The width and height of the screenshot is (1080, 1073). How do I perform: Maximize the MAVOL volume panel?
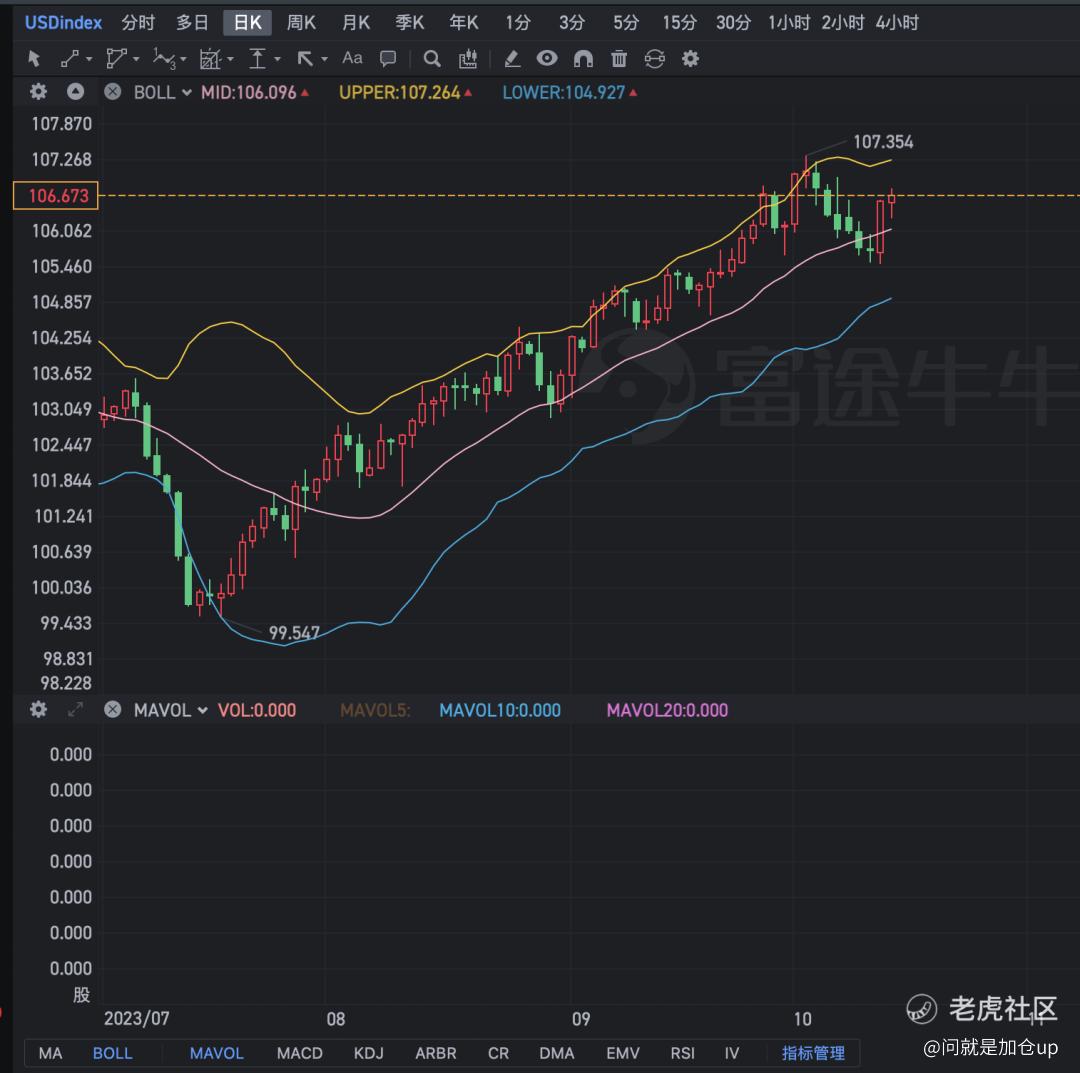pyautogui.click(x=75, y=709)
